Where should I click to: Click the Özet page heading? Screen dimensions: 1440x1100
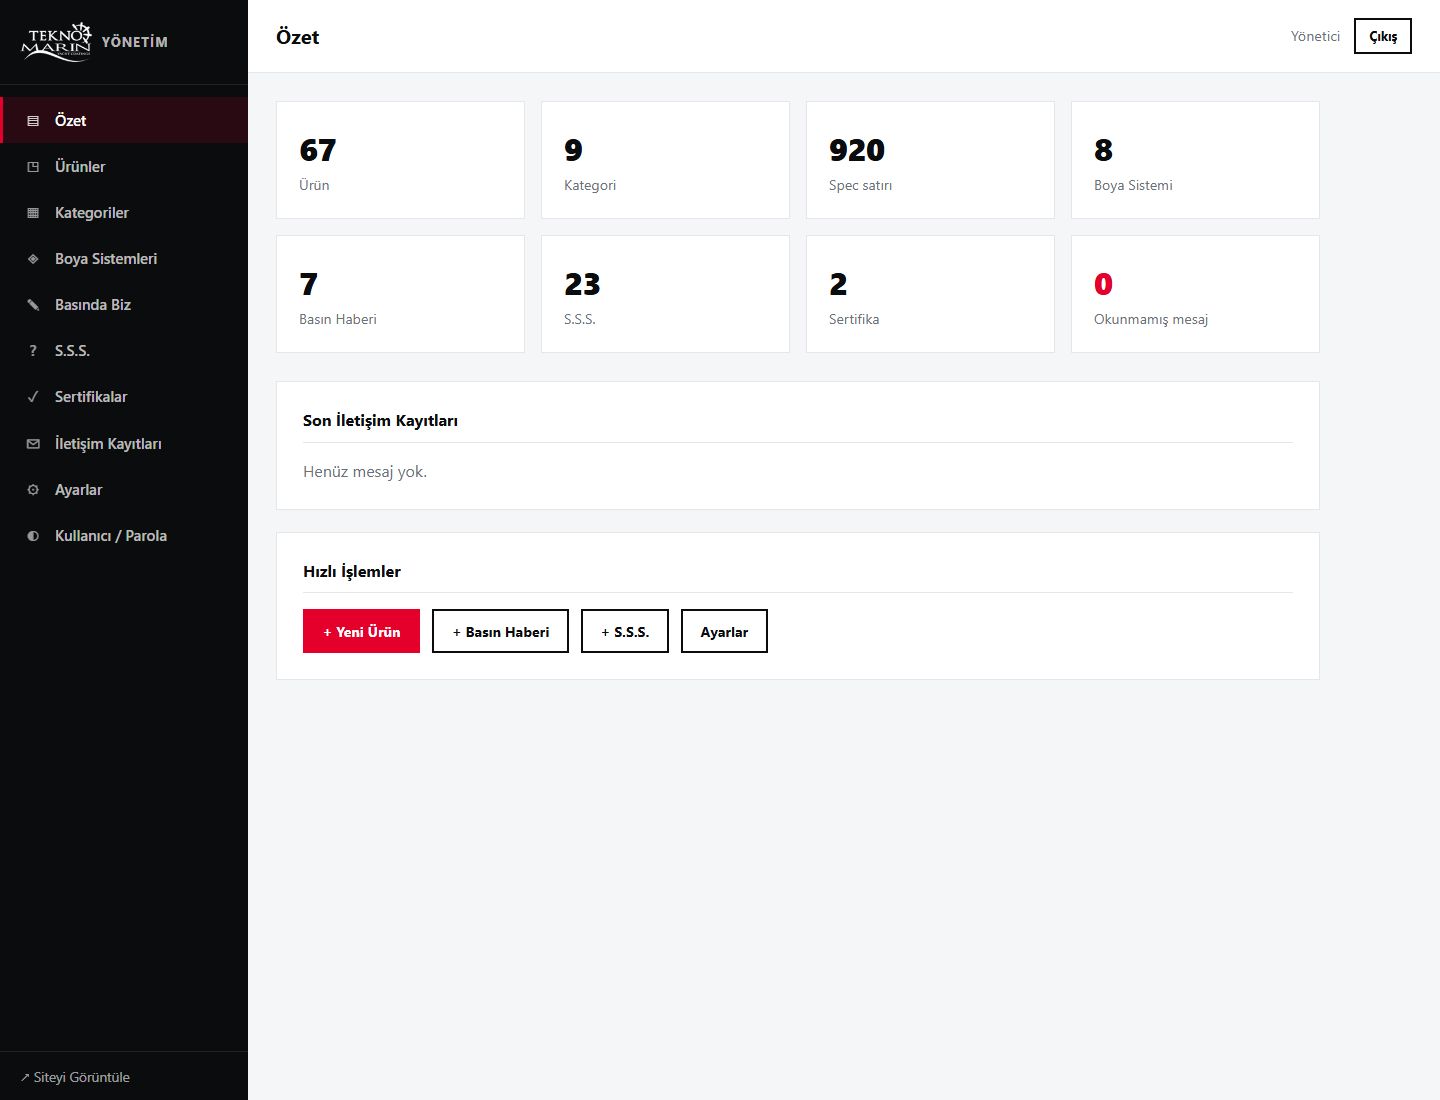[297, 37]
